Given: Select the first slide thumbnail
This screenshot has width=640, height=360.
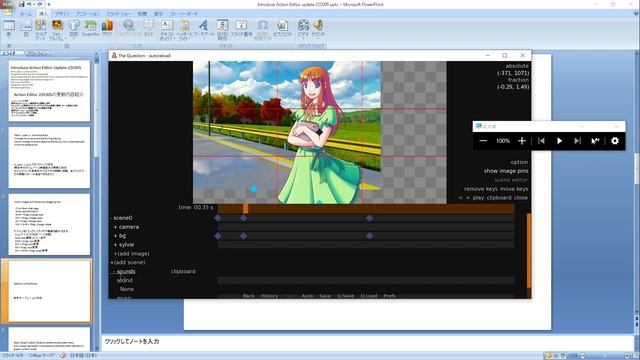Looking at the screenshot, I should point(49,91).
